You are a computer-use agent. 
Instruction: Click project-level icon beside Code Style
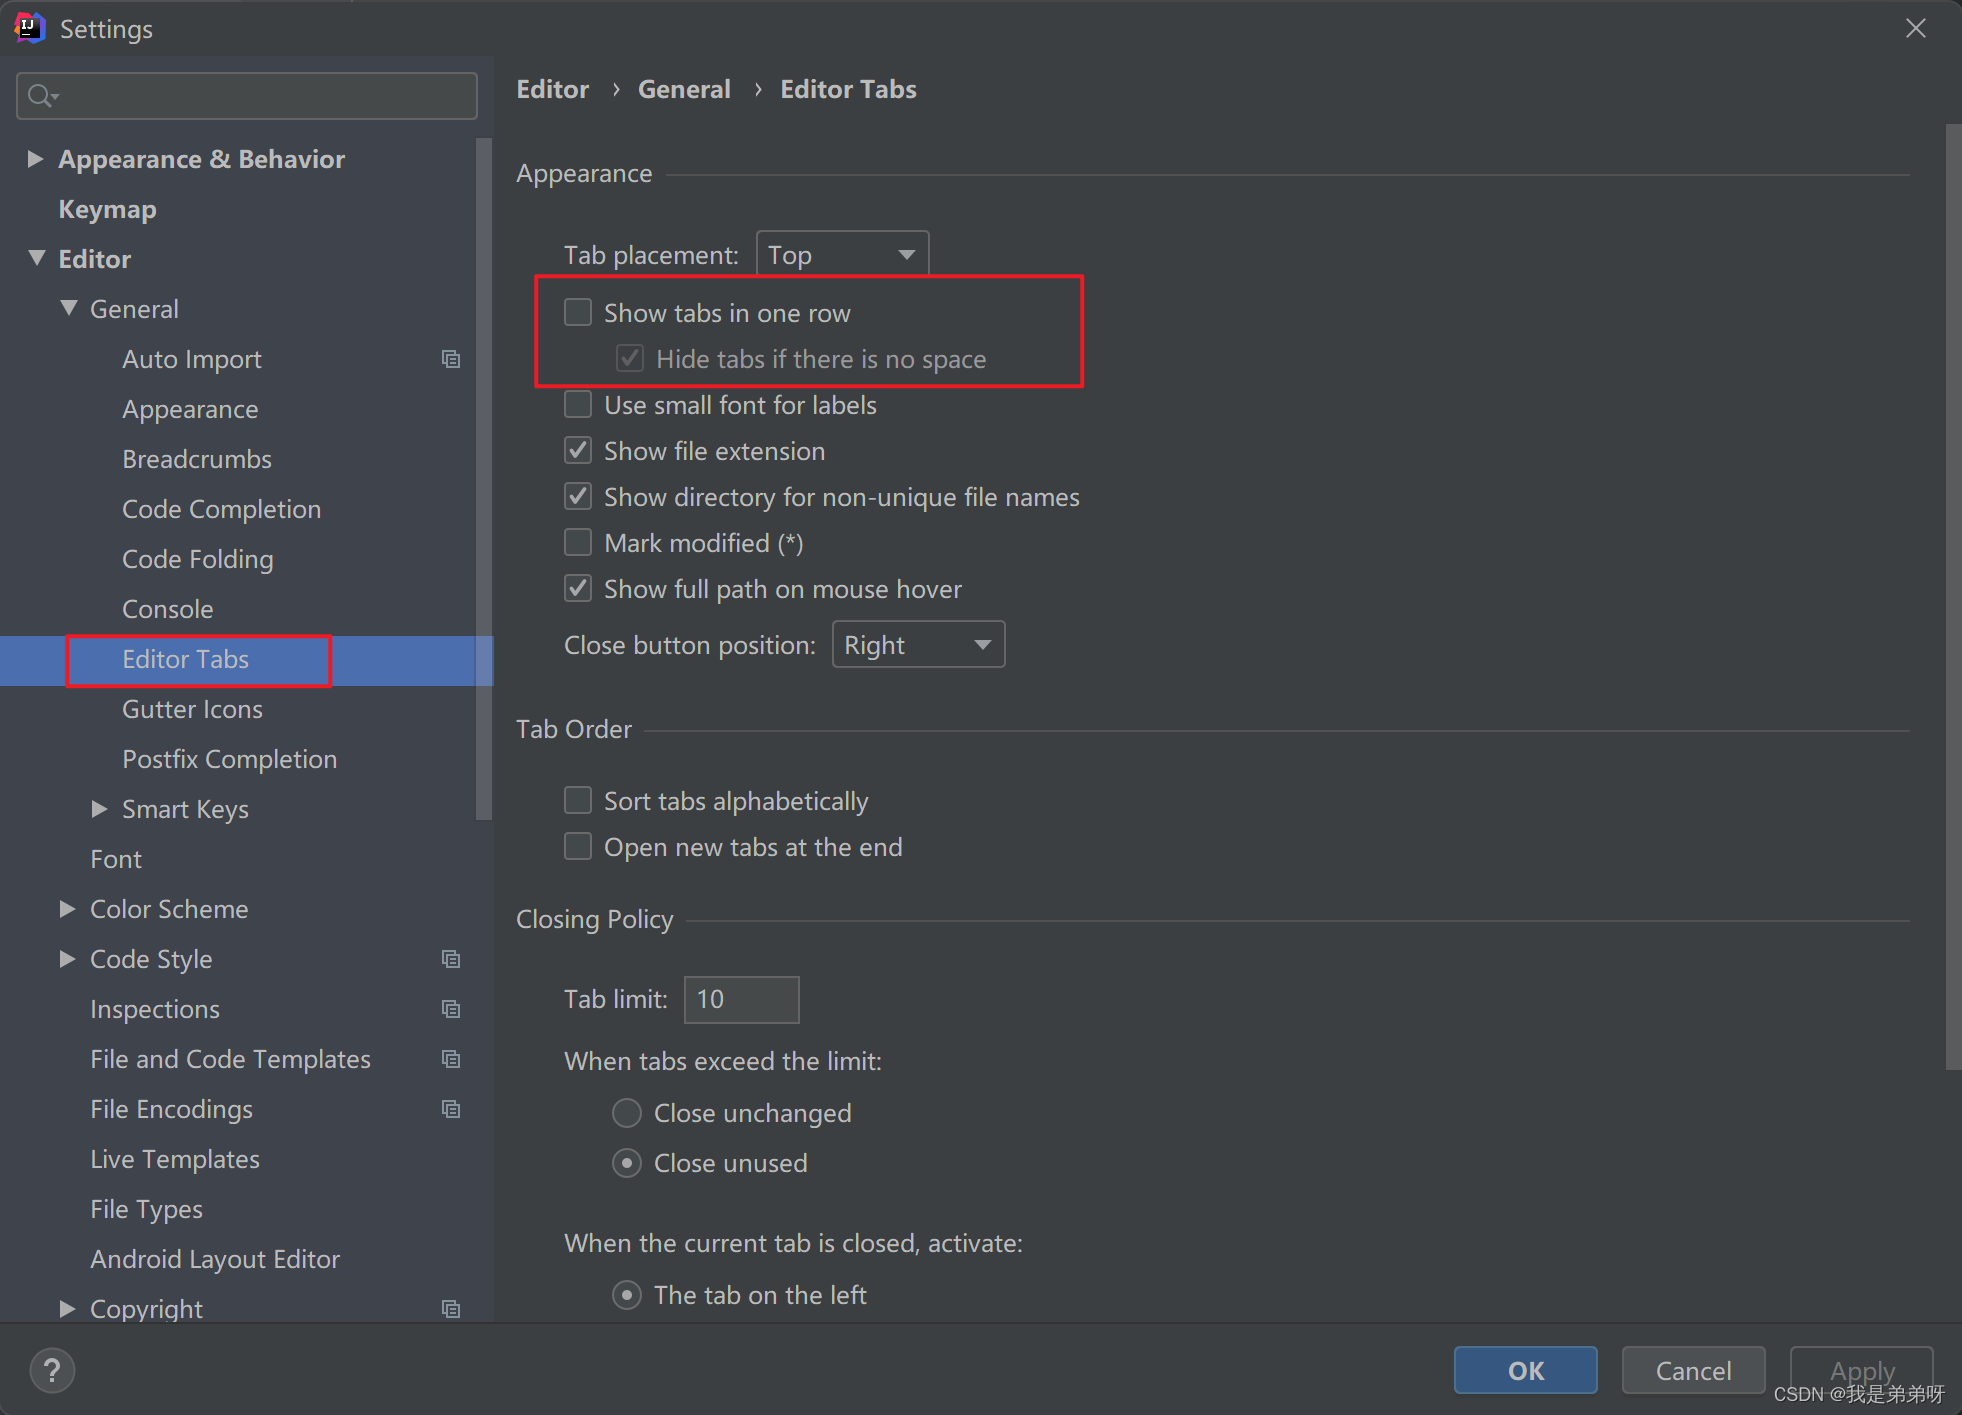451,959
